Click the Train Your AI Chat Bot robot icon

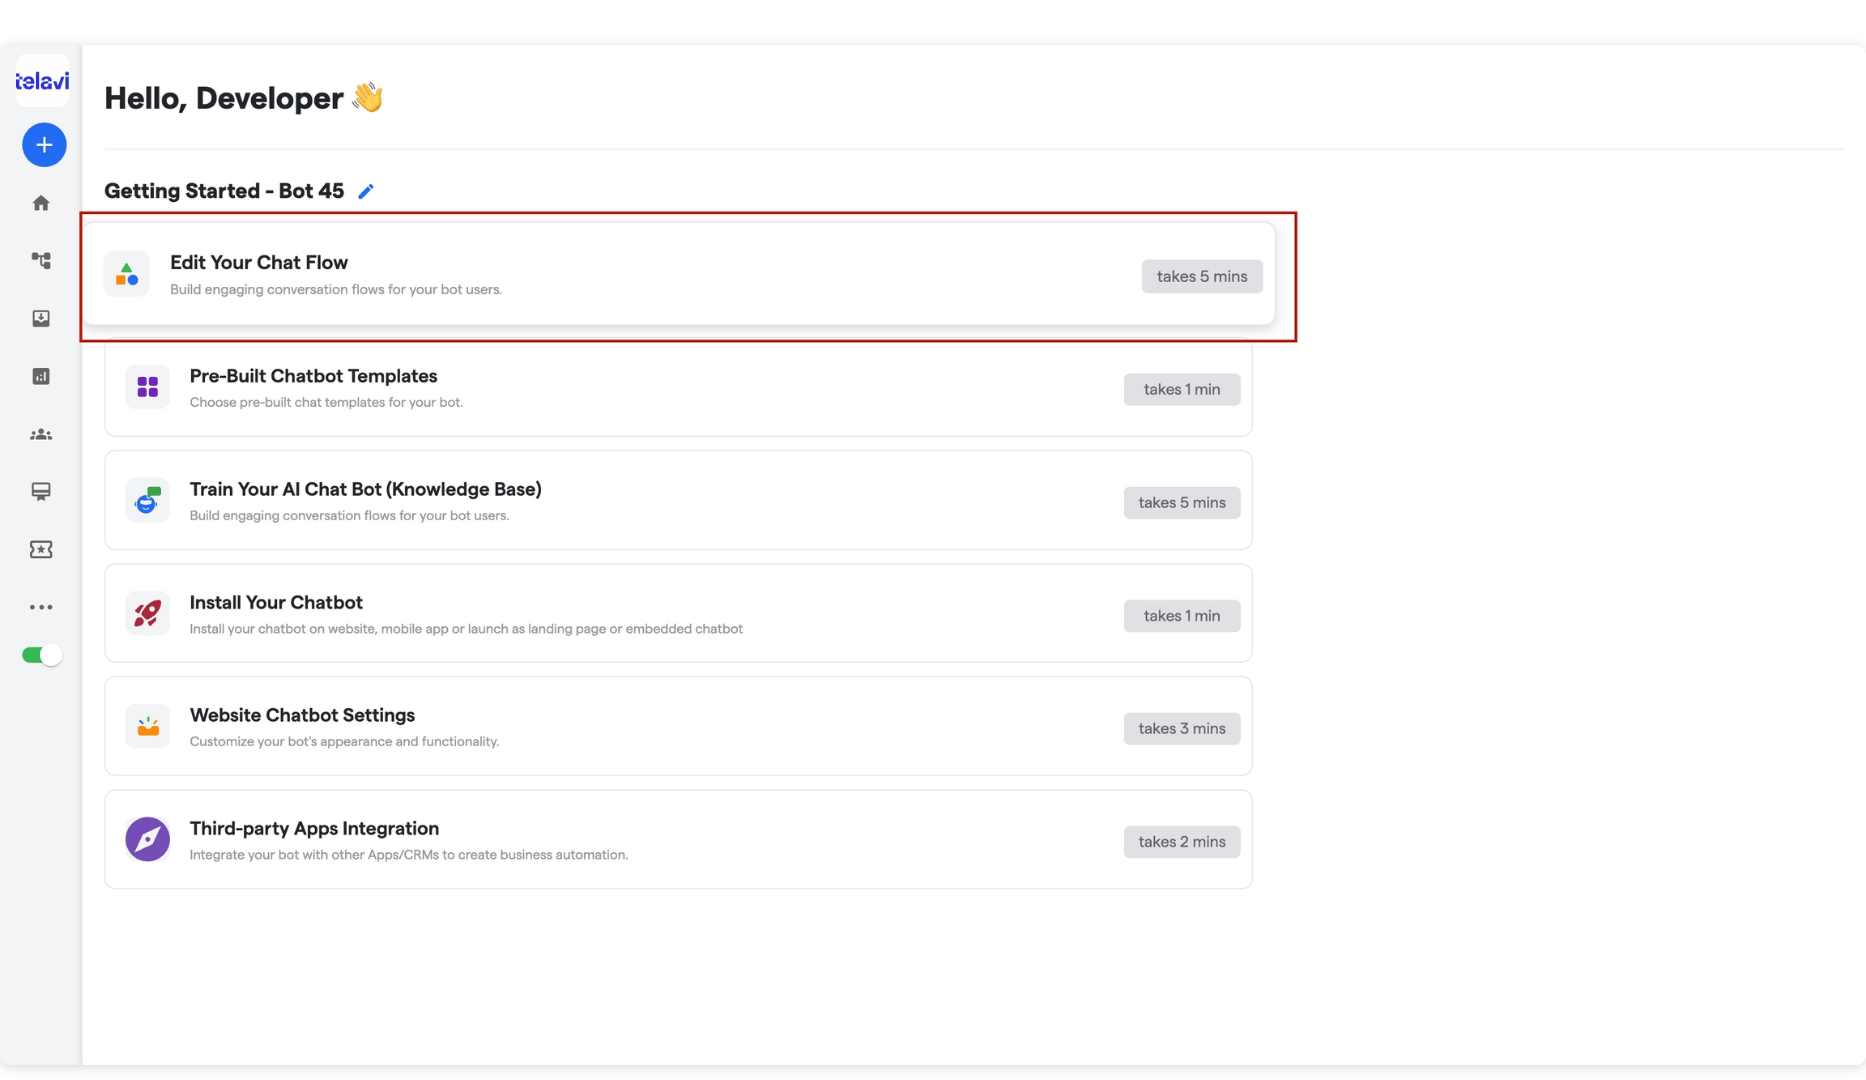click(x=148, y=500)
